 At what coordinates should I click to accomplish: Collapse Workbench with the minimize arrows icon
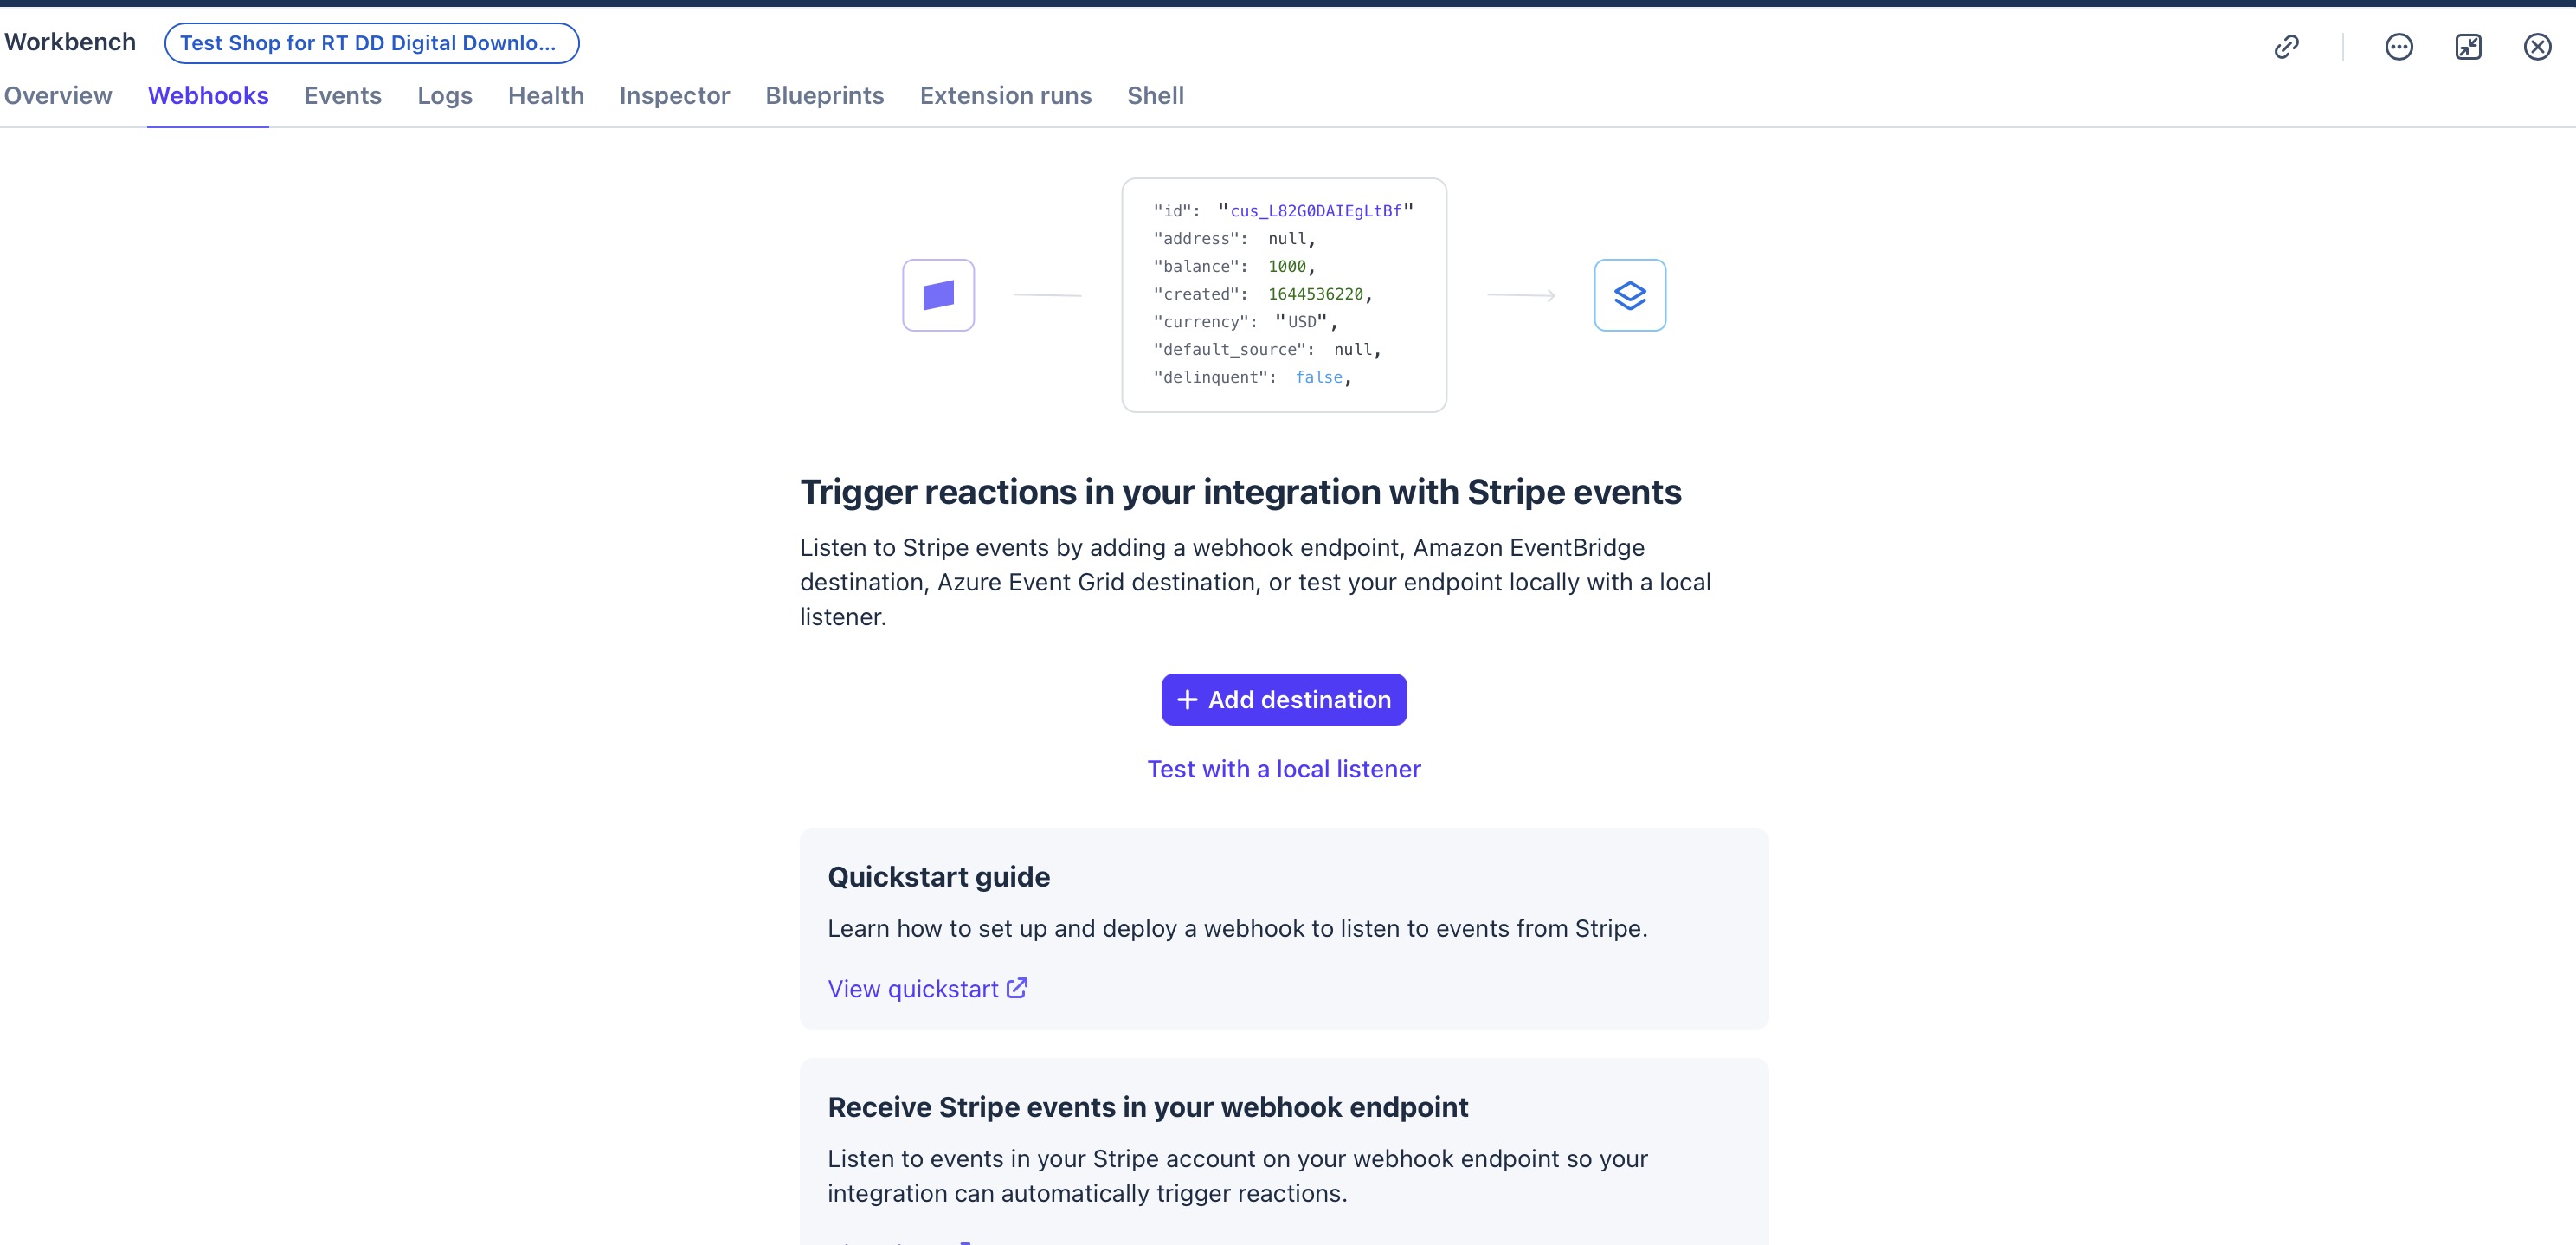(x=2468, y=46)
